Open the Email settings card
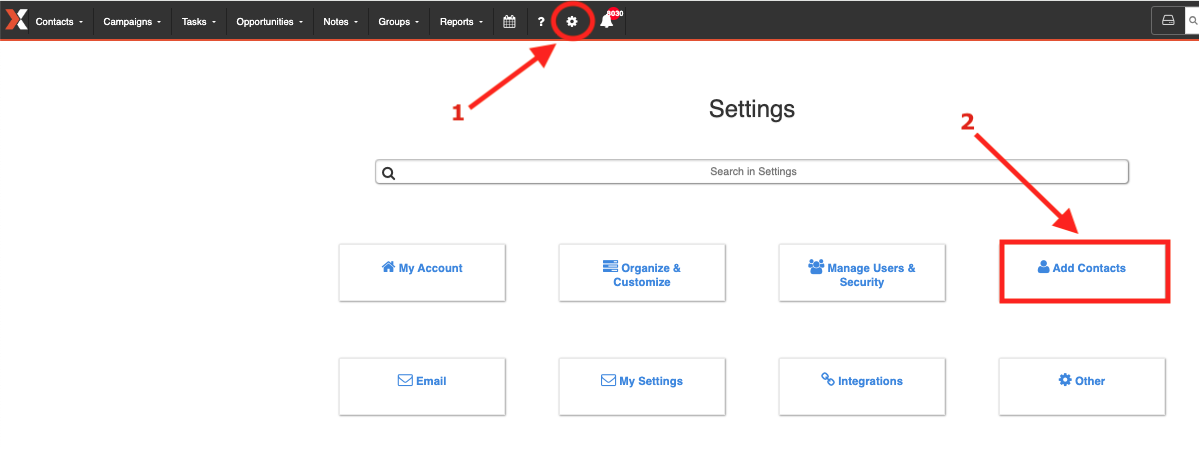Image resolution: width=1199 pixels, height=449 pixels. [x=422, y=386]
